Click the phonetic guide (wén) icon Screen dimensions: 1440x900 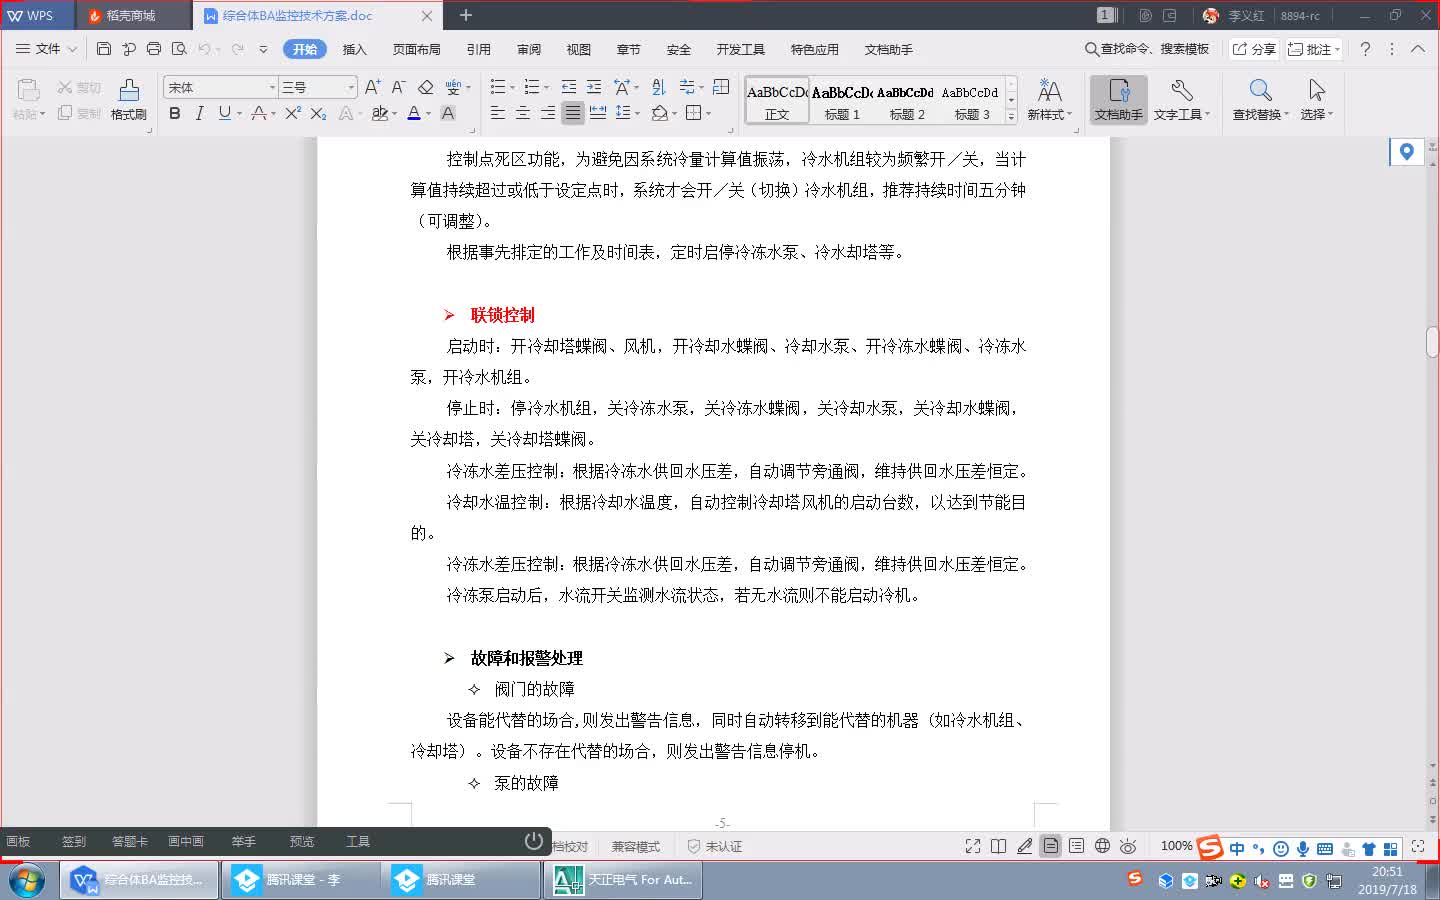coord(453,87)
